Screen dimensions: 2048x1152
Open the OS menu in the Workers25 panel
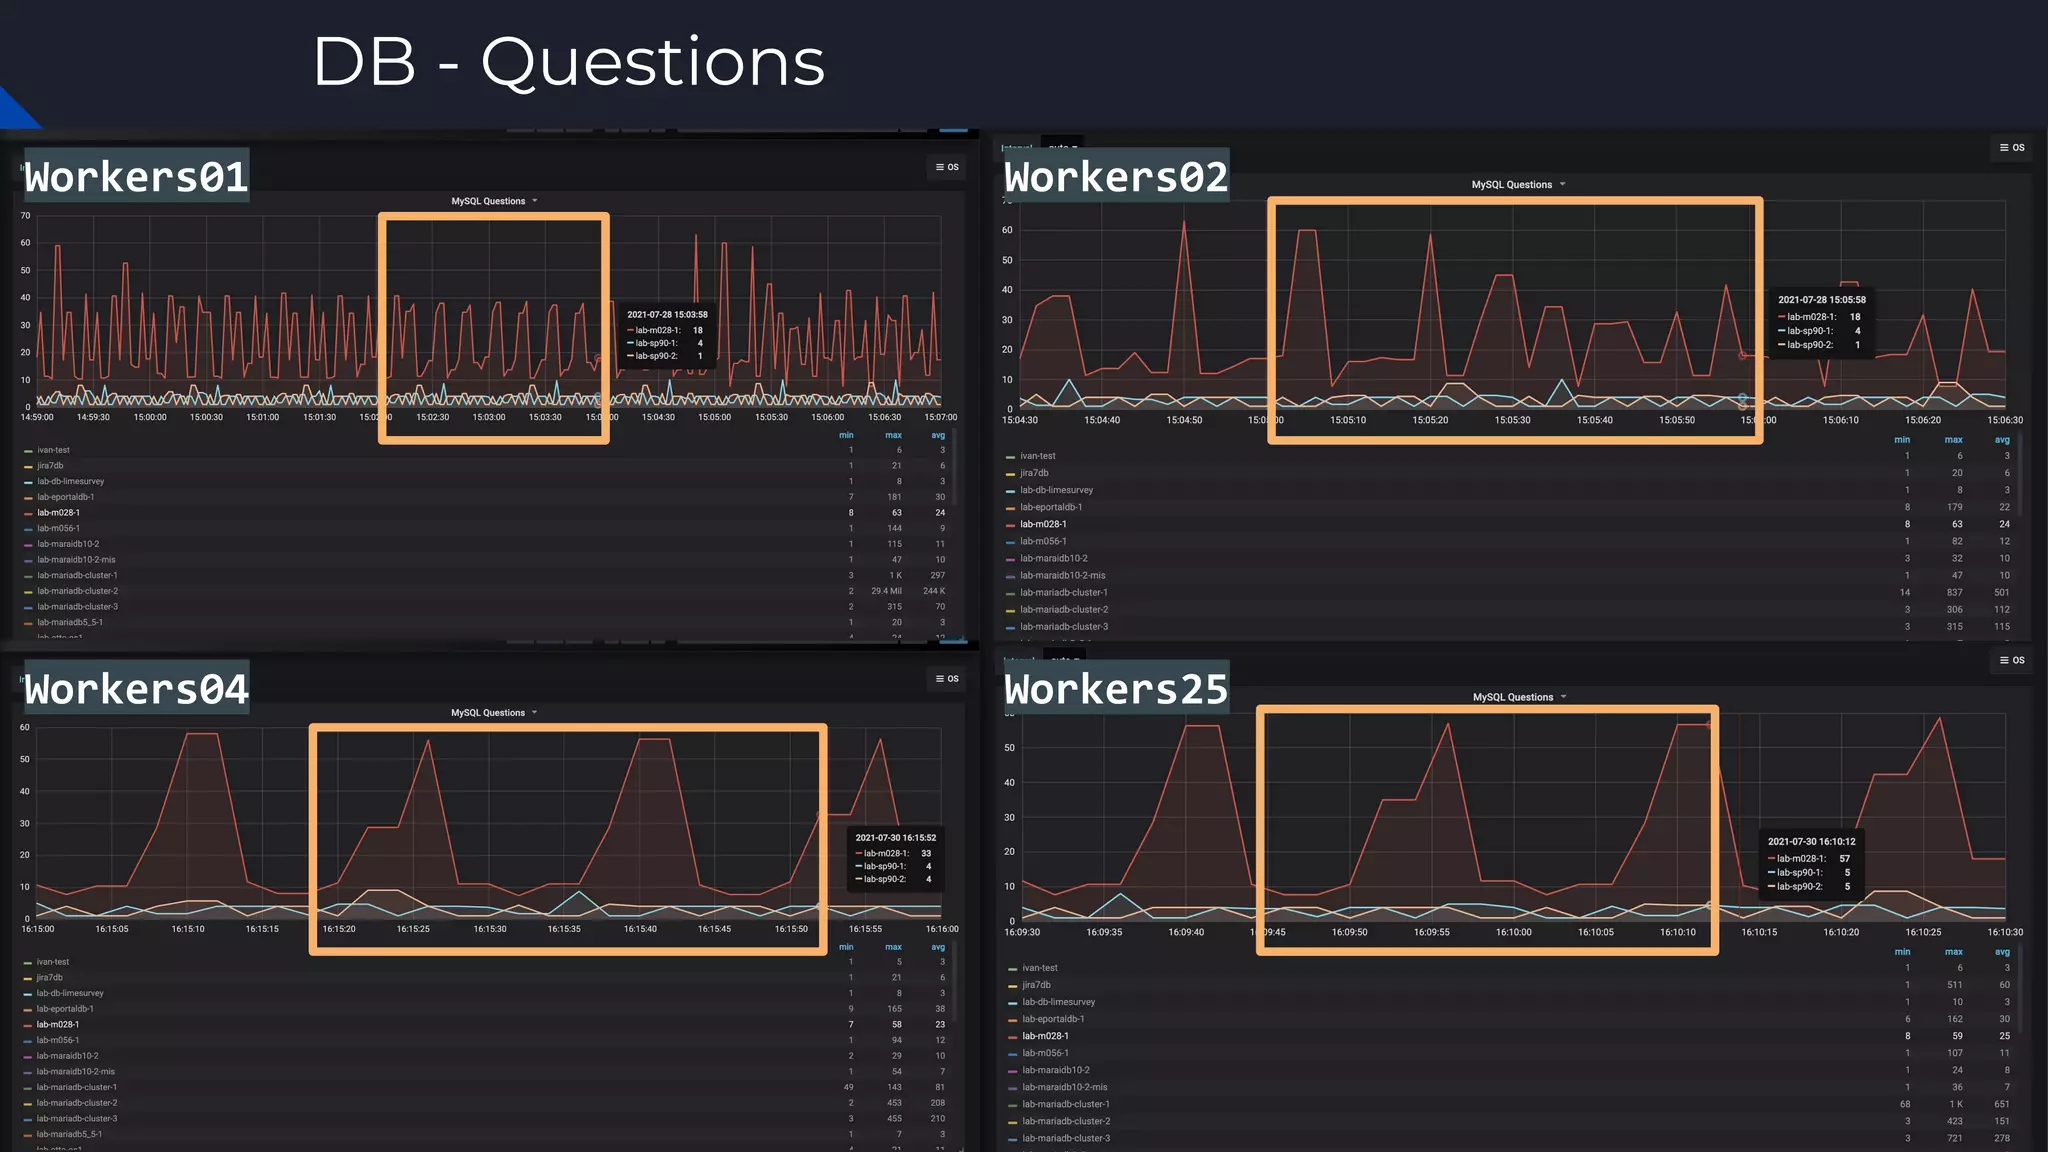(x=2011, y=660)
